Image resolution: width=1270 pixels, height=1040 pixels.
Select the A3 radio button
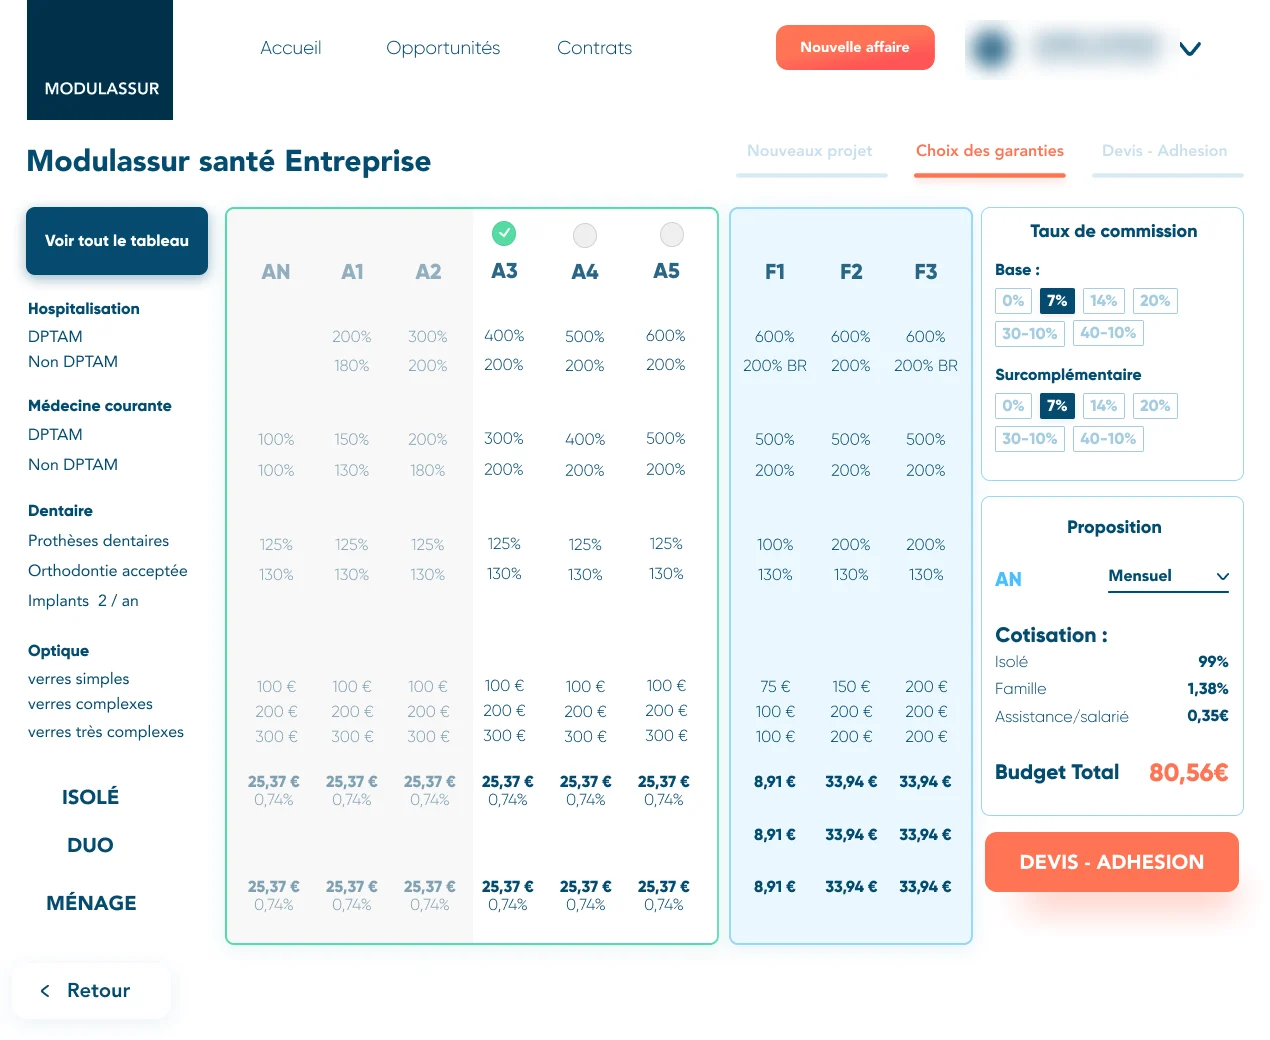click(x=504, y=233)
